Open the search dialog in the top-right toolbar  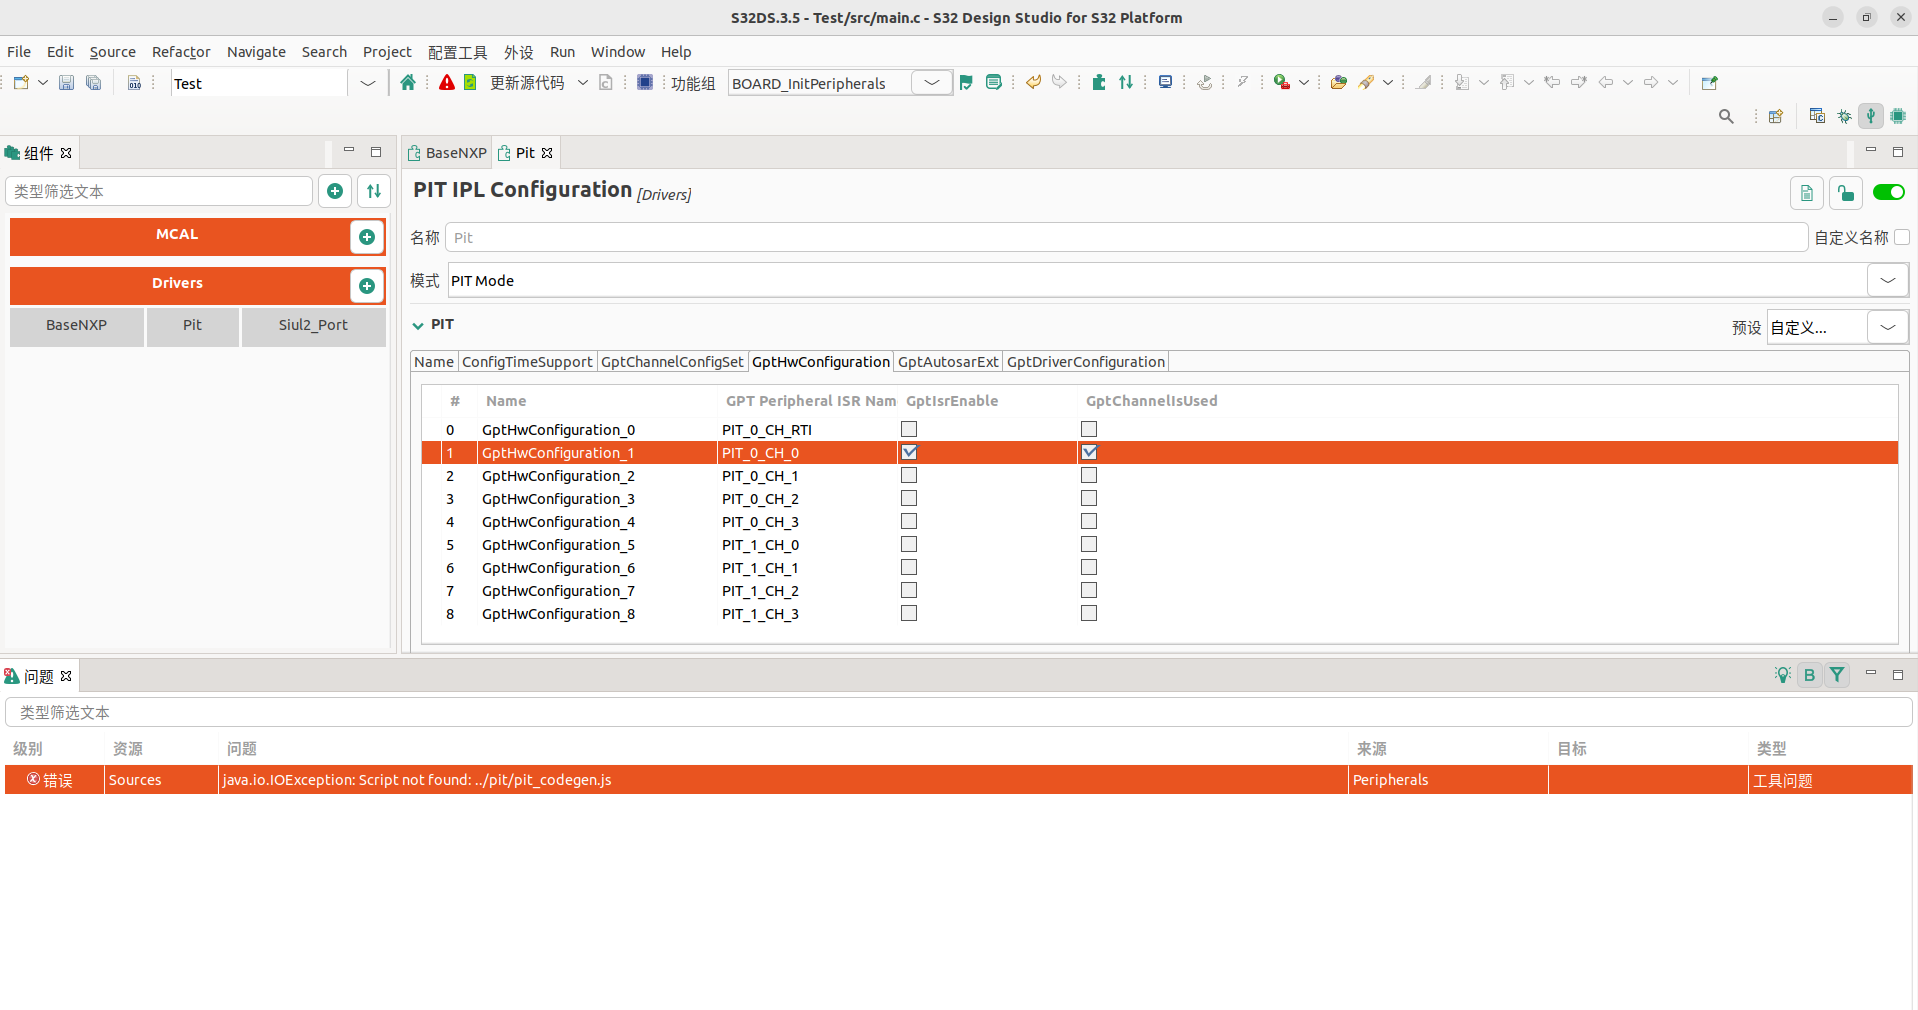point(1725,116)
